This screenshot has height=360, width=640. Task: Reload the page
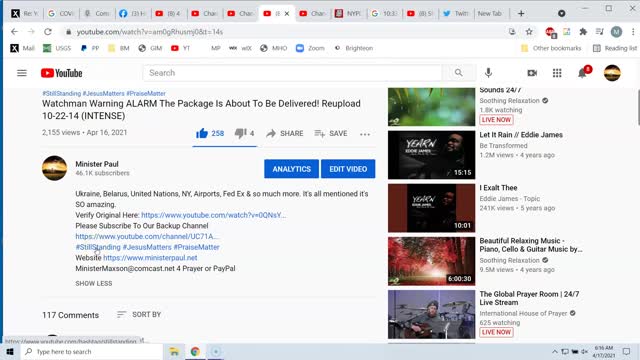coord(48,31)
